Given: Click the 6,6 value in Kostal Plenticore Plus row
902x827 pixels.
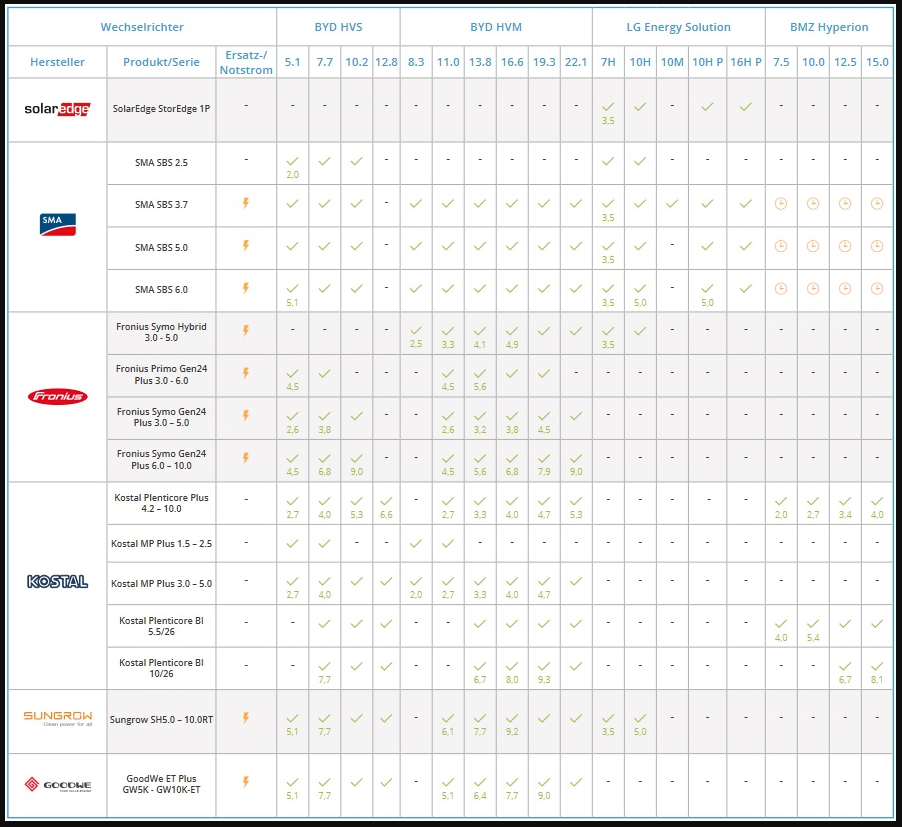Looking at the screenshot, I should 386,515.
